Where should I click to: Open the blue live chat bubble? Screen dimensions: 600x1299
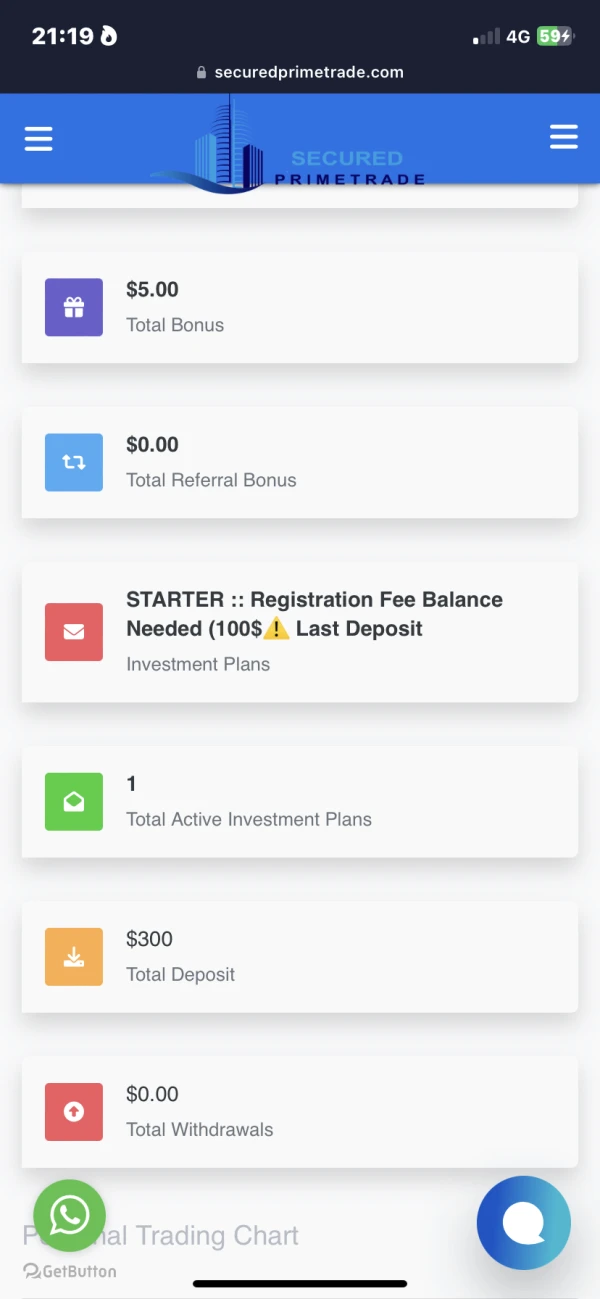click(523, 1222)
